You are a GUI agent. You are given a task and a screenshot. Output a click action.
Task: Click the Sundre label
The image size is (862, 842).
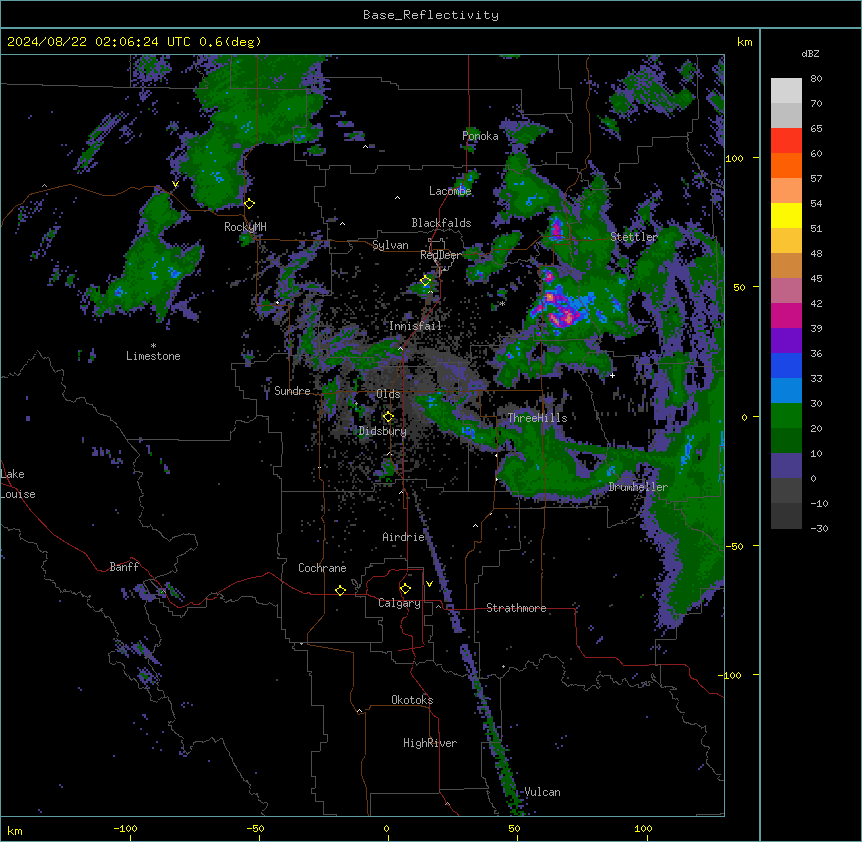coord(292,391)
